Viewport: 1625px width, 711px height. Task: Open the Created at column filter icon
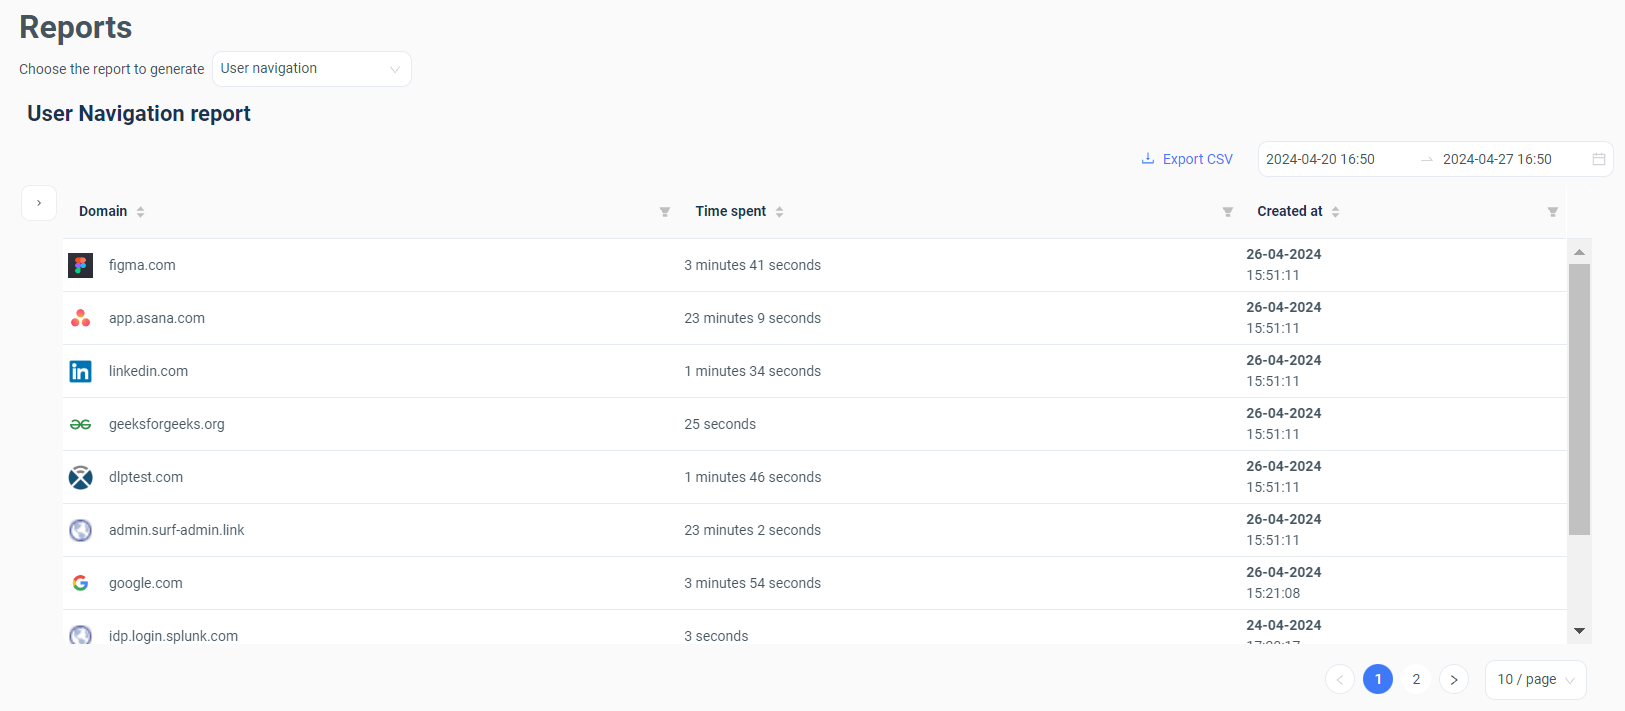coord(1553,212)
